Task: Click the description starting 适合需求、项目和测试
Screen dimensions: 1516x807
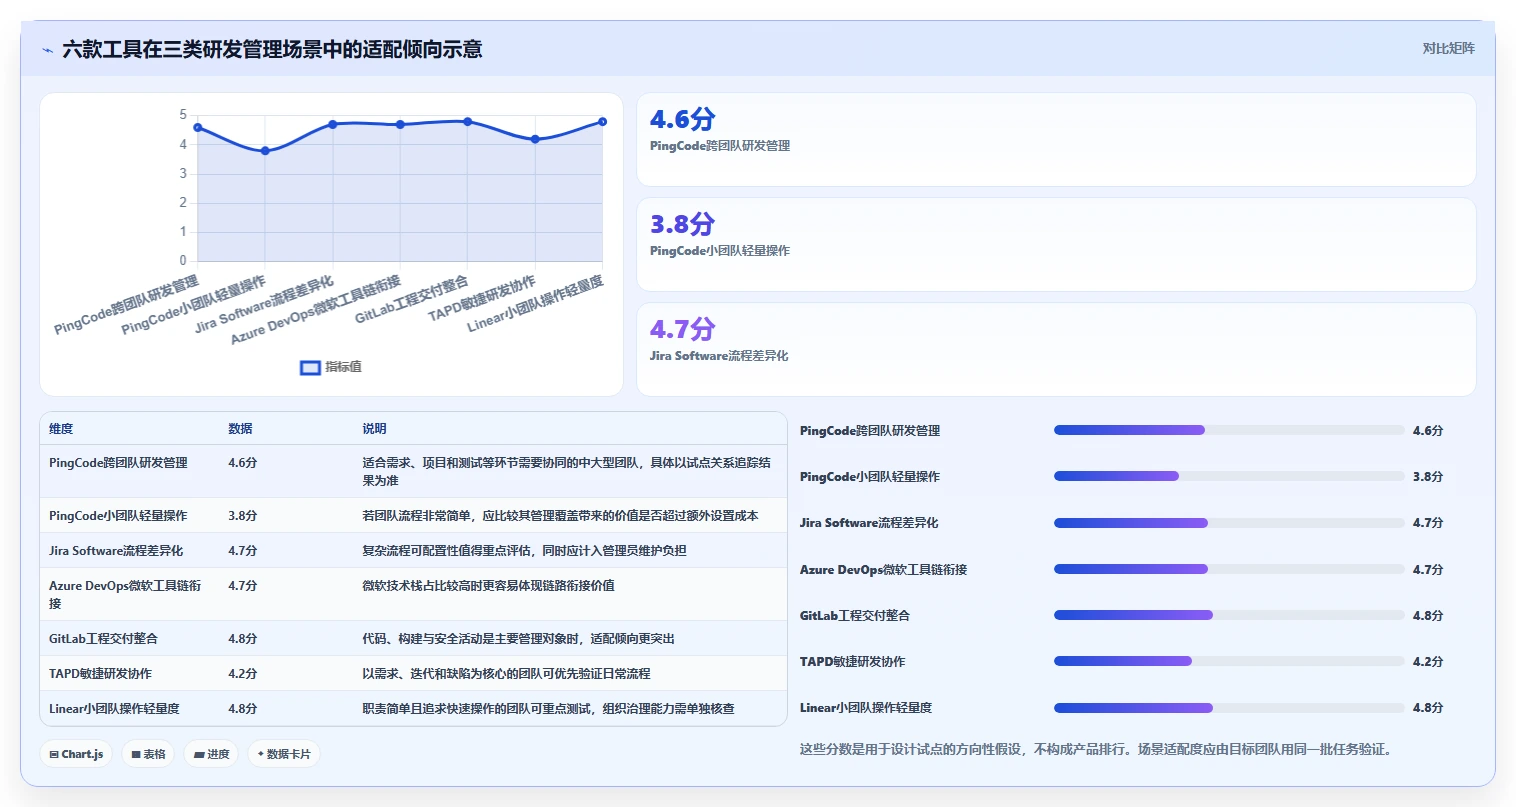Action: 566,472
